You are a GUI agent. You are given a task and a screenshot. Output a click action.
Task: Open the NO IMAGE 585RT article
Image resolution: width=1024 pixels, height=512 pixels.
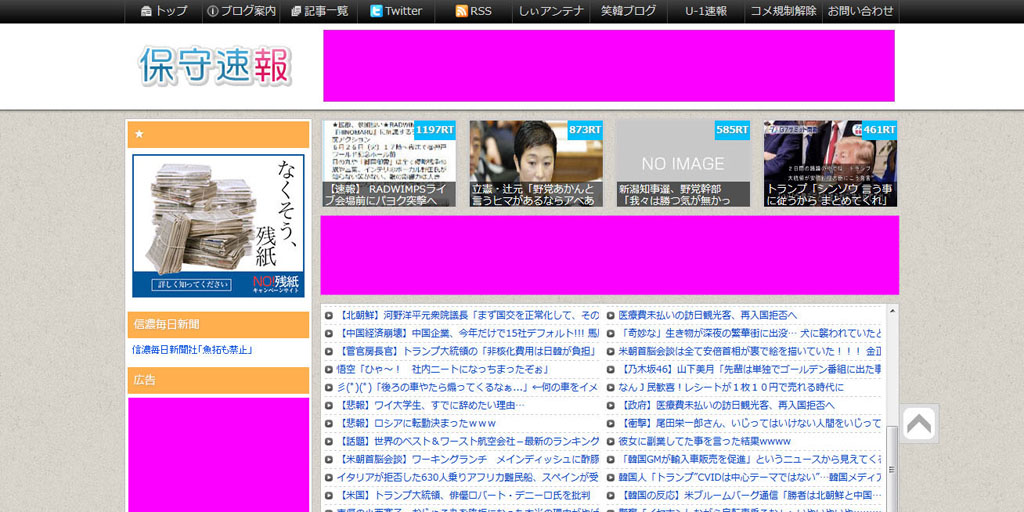683,164
